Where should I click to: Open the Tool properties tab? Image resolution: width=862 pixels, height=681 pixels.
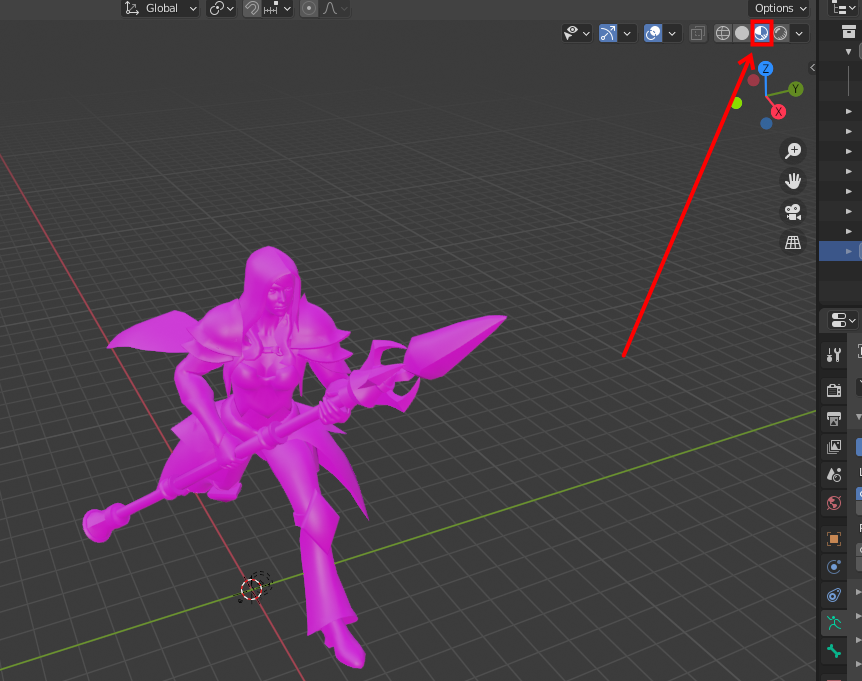pyautogui.click(x=834, y=355)
